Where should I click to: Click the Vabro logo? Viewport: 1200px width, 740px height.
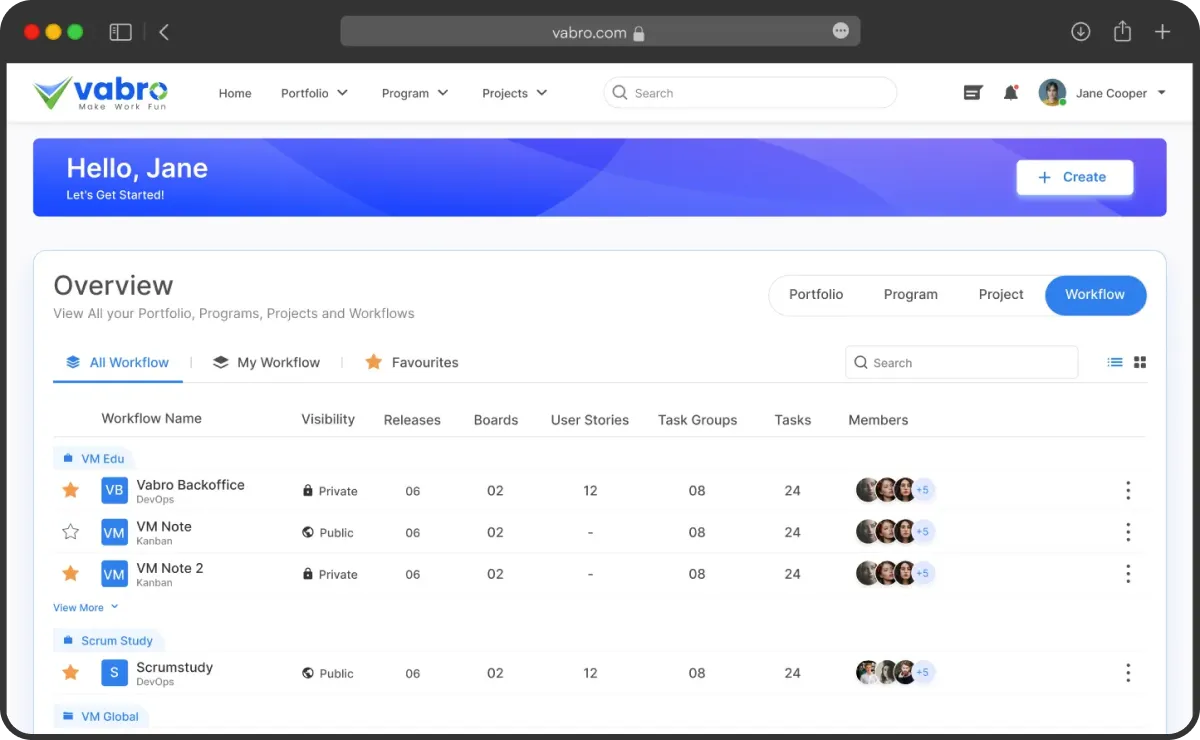coord(100,93)
